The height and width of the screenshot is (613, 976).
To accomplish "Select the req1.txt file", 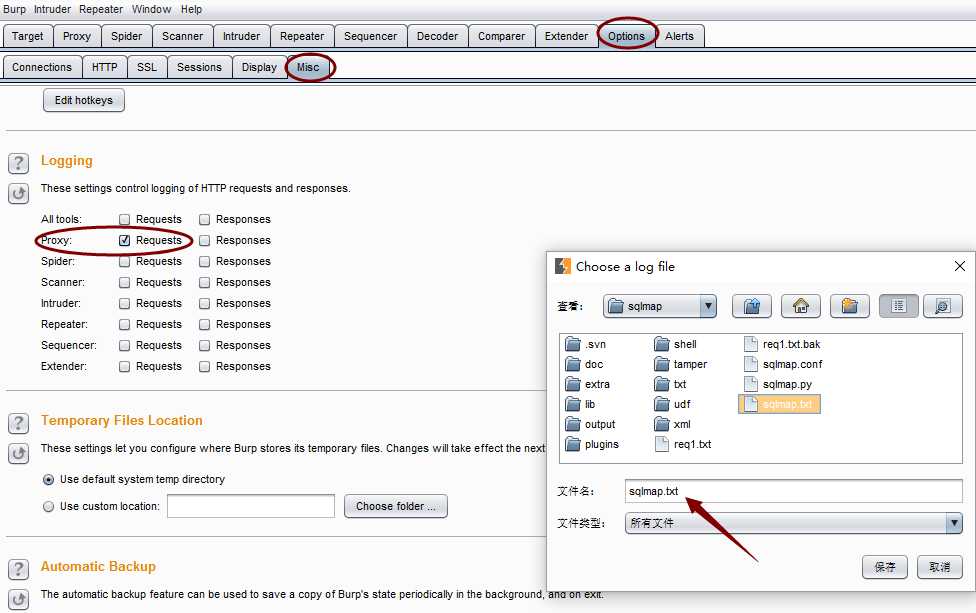I will click(683, 444).
